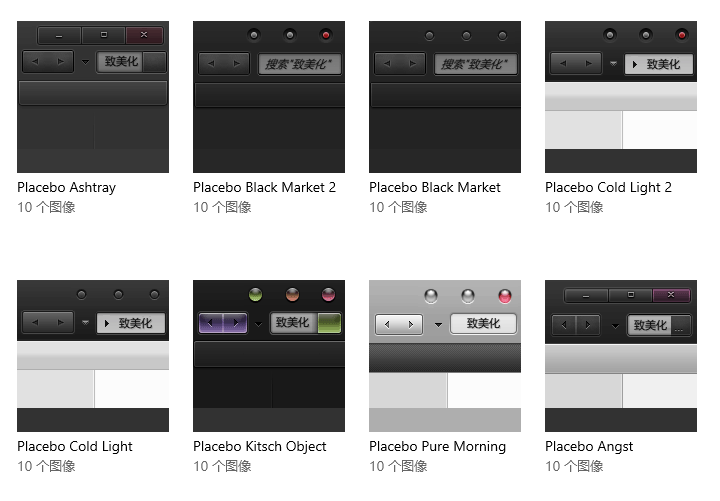720x501 pixels.
Task: Click the "Placebo Pure Morning" name label
Action: (437, 446)
